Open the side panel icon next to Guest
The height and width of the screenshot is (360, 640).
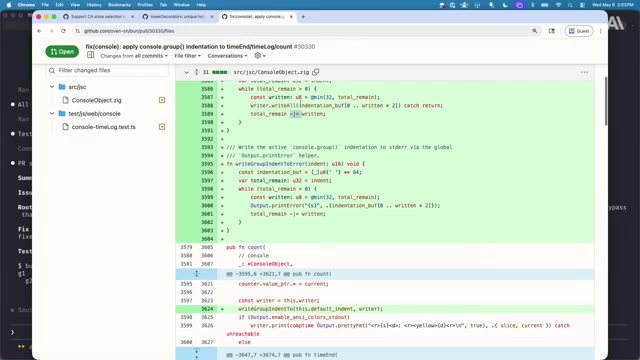coord(551,31)
